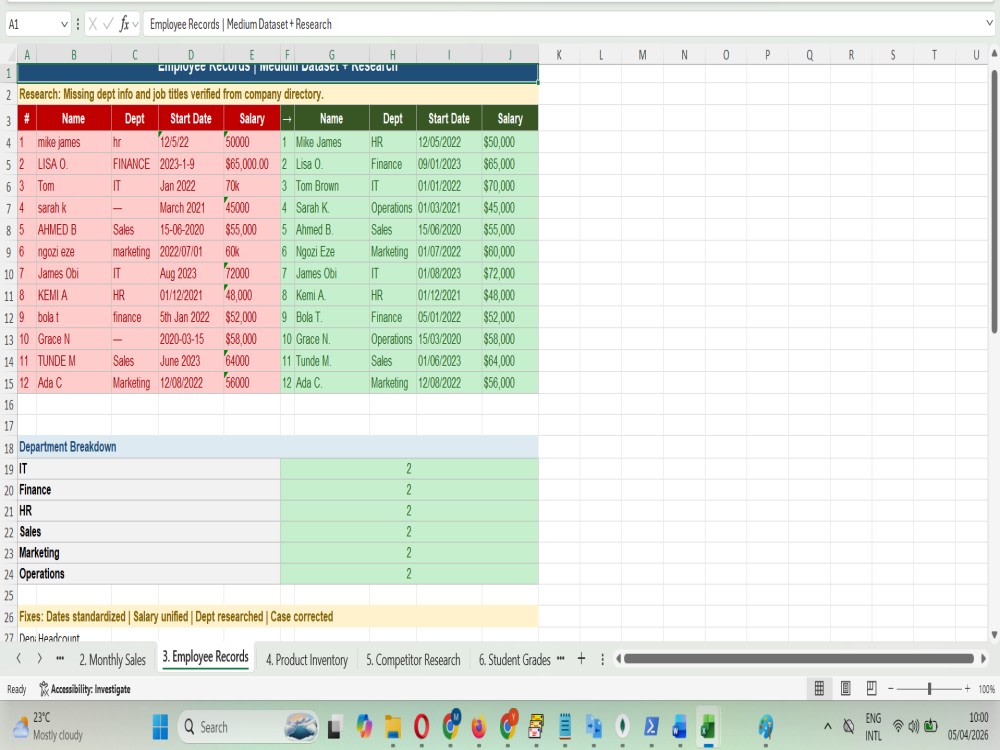Click cell containing 'mike james'
Viewport: 1000px width, 750px height.
73,142
